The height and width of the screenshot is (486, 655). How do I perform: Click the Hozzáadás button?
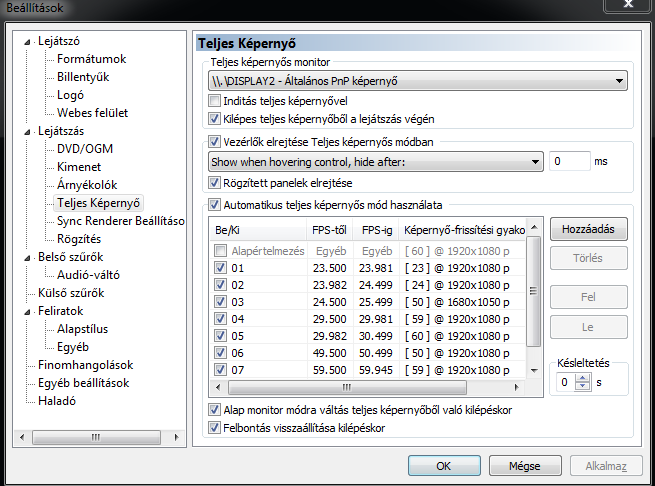589,229
